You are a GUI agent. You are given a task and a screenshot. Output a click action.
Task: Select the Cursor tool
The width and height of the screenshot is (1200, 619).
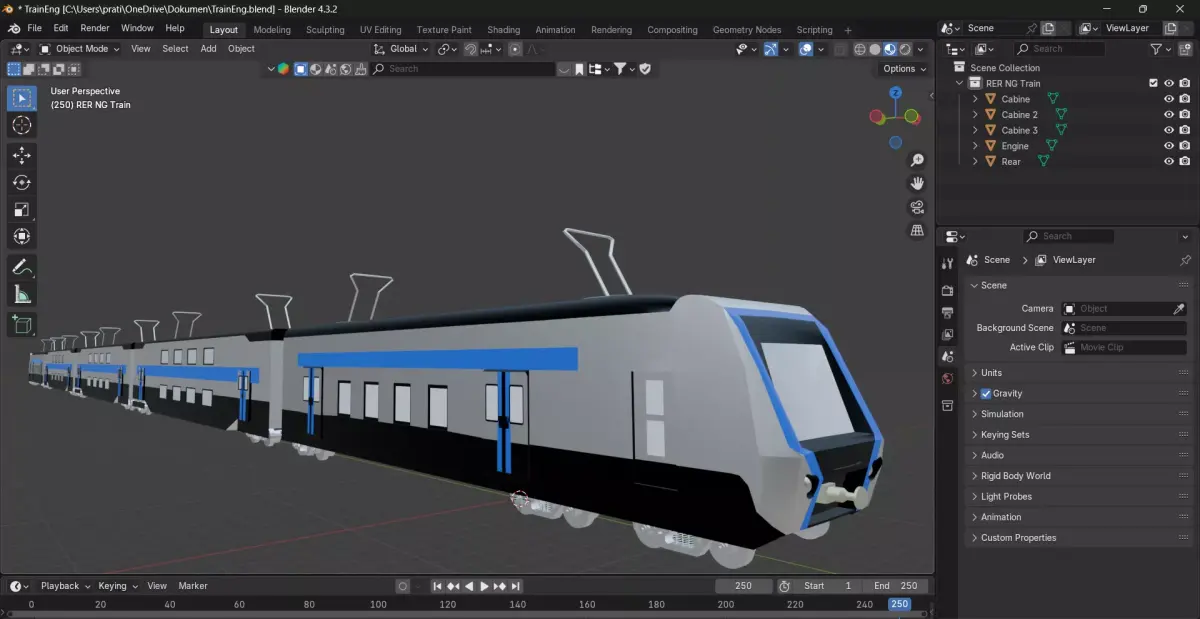click(22, 125)
